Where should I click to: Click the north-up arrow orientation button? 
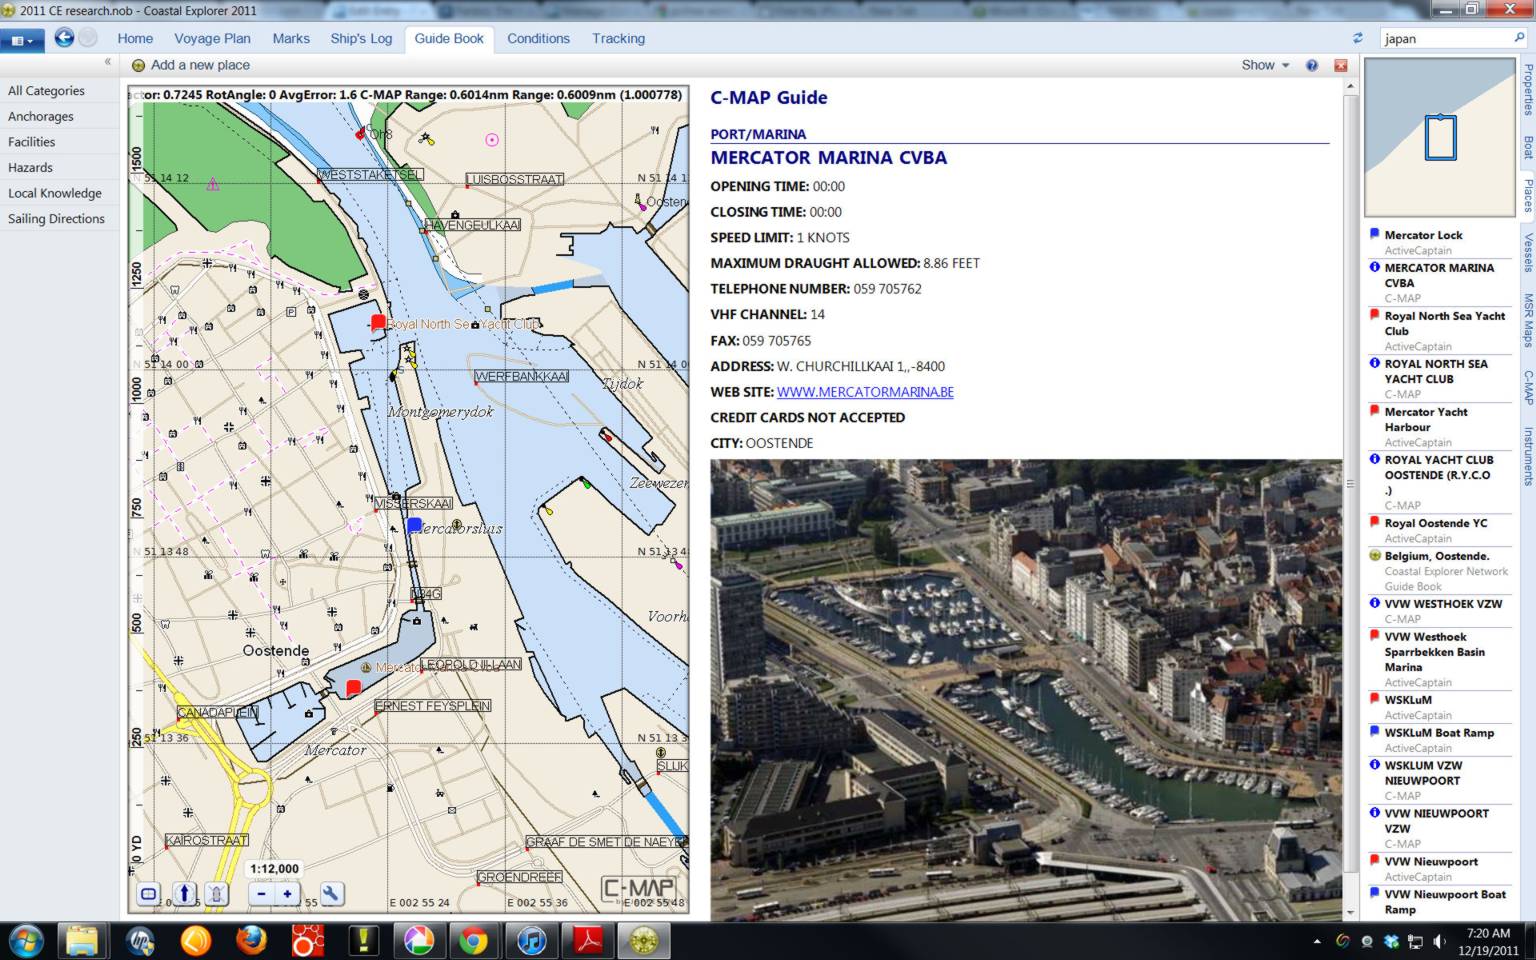[x=185, y=894]
